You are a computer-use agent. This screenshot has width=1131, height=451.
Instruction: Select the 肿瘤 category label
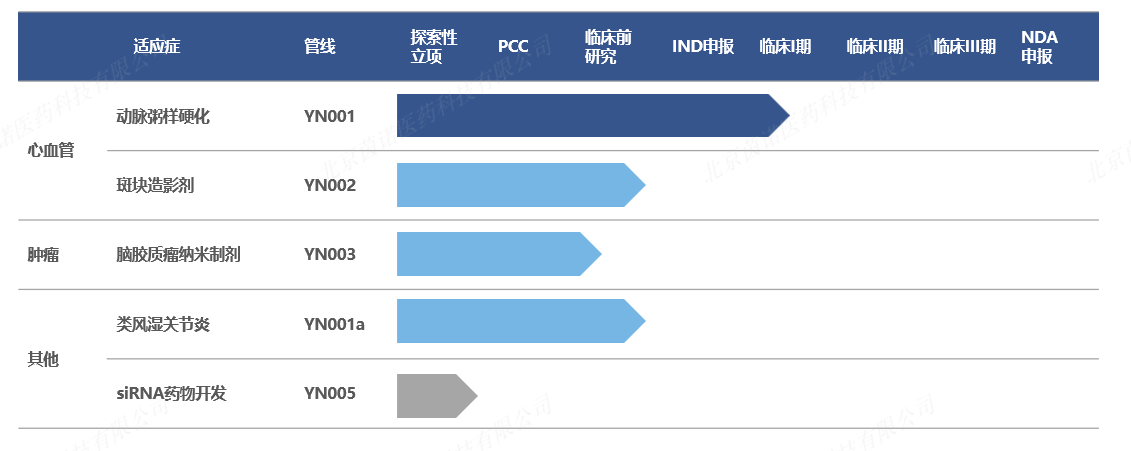(x=43, y=255)
